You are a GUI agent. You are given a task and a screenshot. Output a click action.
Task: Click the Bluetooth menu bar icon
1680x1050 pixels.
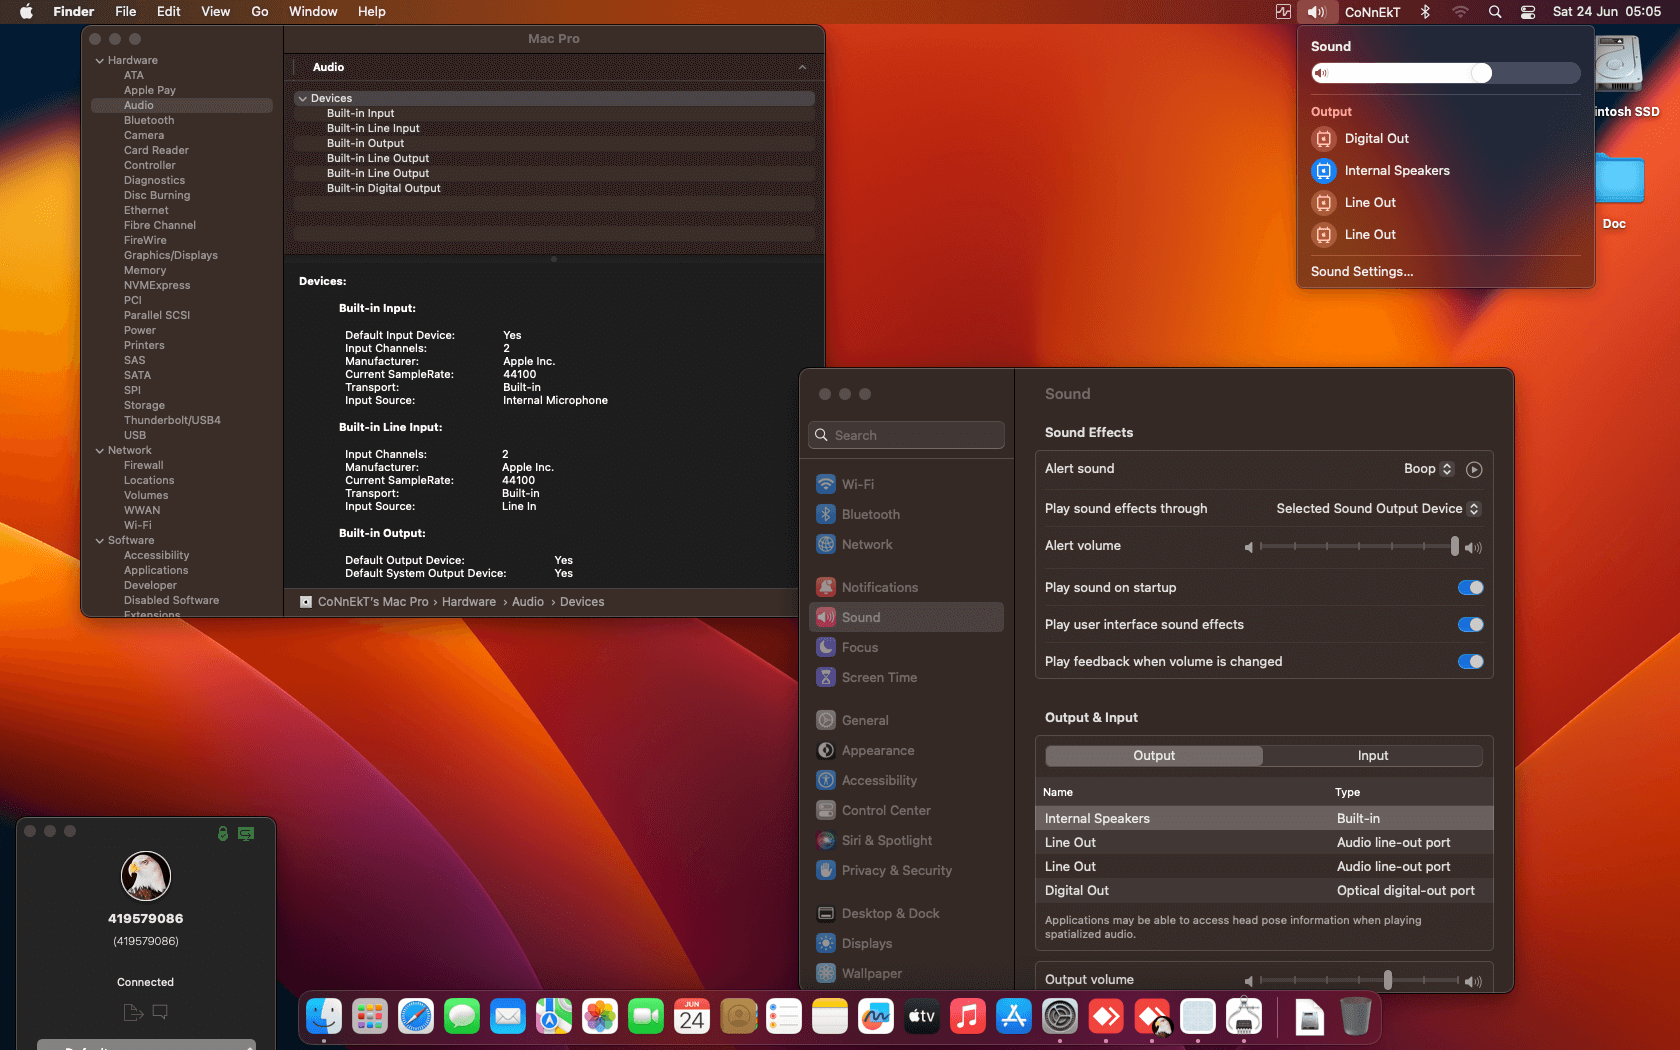pos(1425,12)
